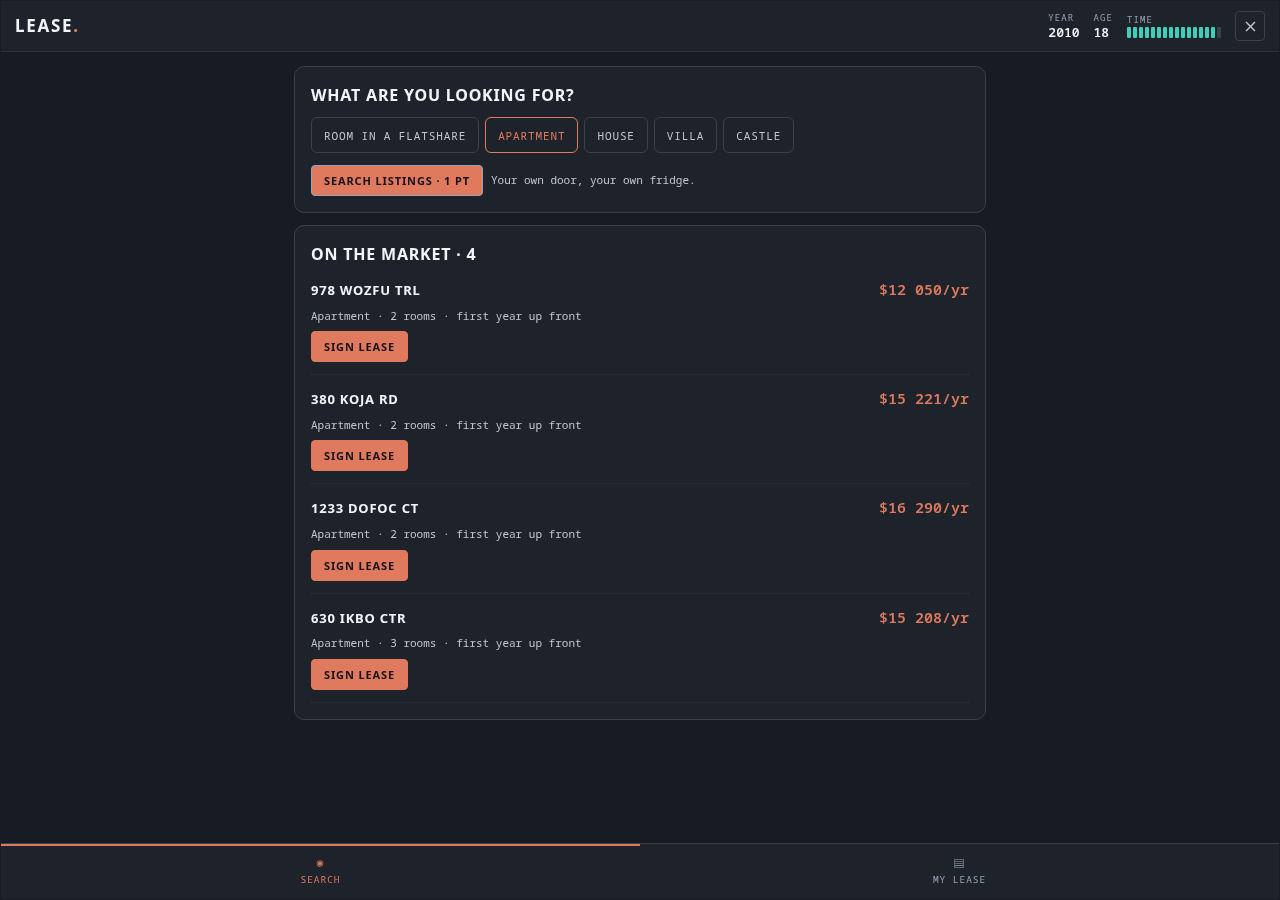The height and width of the screenshot is (900, 1280).
Task: Click the $15 221/yr price
Action: (x=924, y=399)
